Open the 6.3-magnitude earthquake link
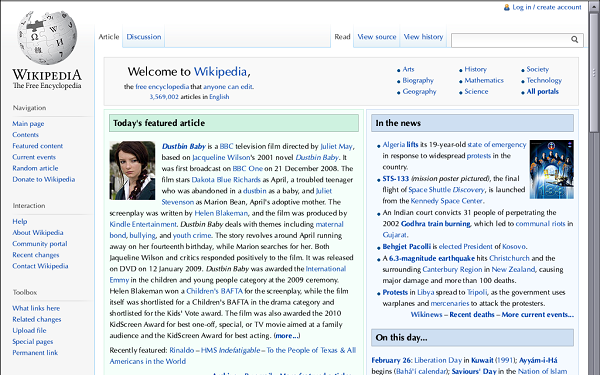 tap(432, 258)
